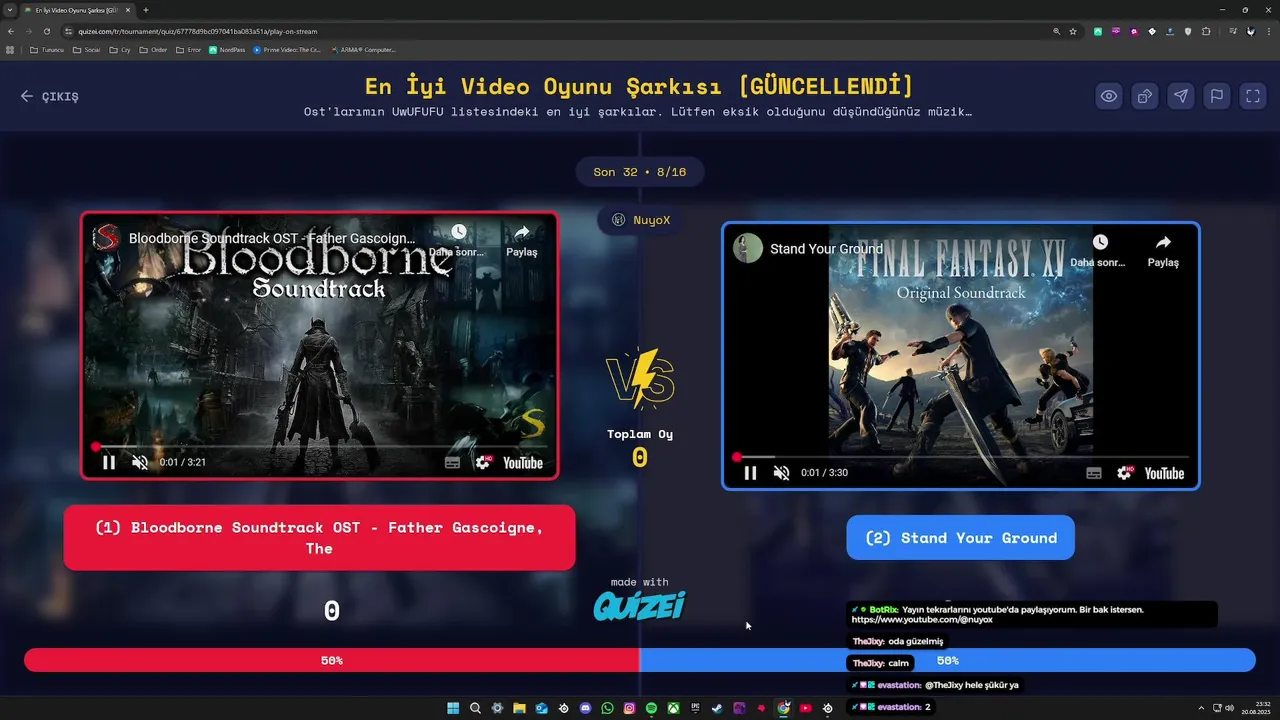The height and width of the screenshot is (720, 1280).
Task: Open the Error bookmarks folder
Action: [188, 49]
